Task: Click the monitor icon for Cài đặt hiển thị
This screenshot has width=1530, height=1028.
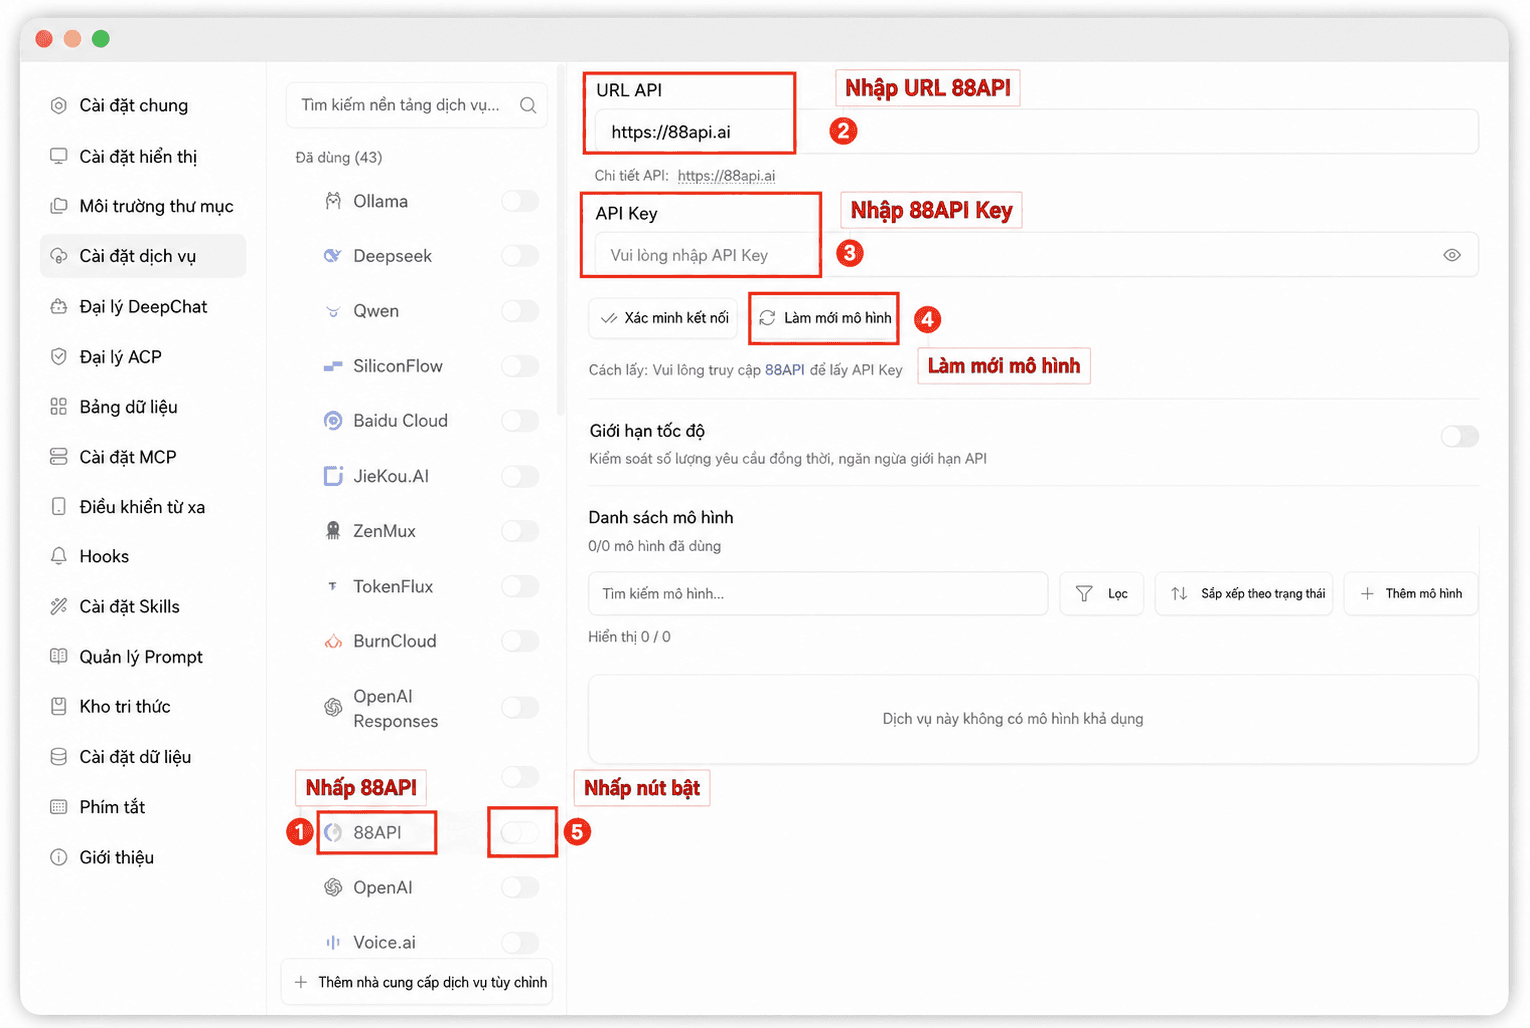Action: point(59,156)
